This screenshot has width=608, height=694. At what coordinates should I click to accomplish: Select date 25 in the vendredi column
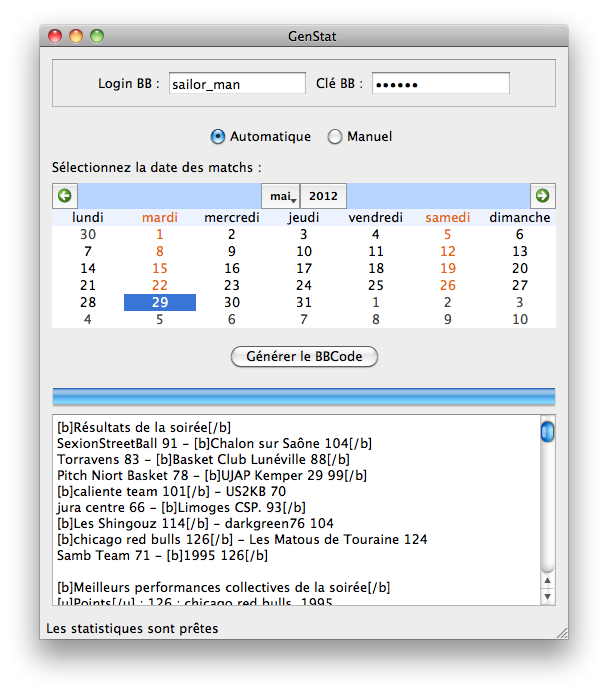pos(376,285)
